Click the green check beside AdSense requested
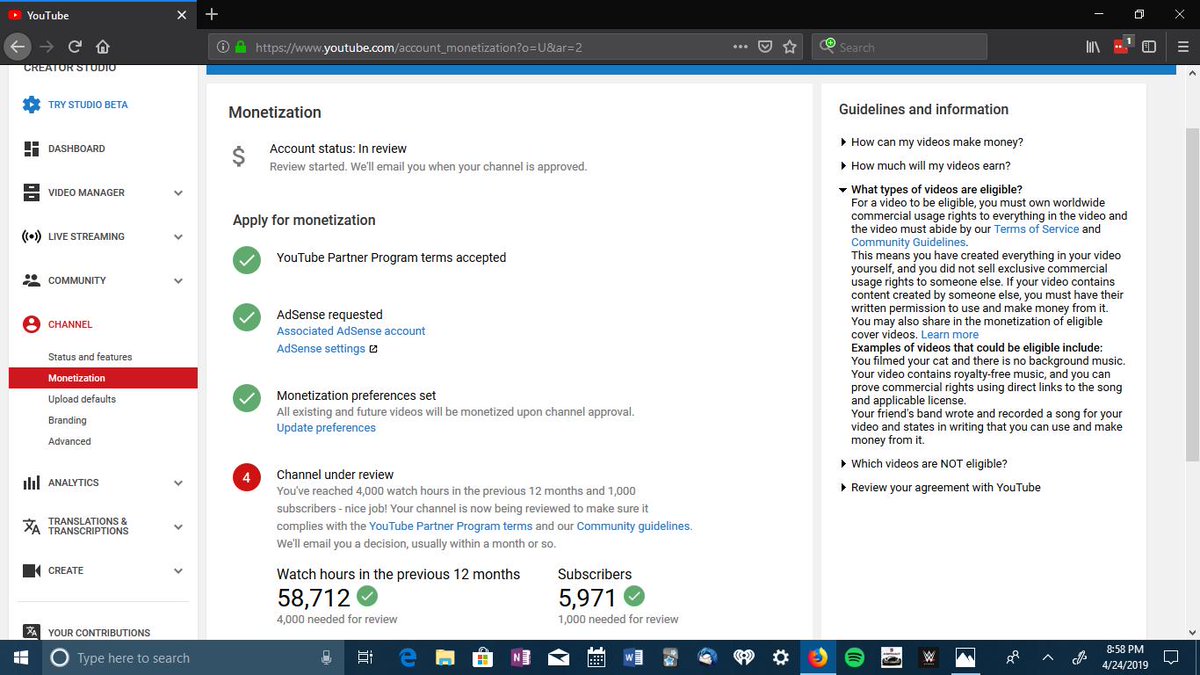Screen dimensions: 1200x675 pyautogui.click(x=246, y=317)
